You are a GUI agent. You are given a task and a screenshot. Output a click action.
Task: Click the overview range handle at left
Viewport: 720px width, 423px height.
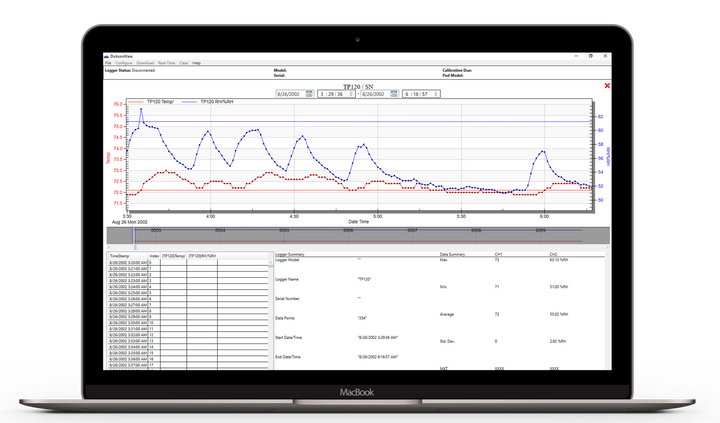[x=134, y=236]
